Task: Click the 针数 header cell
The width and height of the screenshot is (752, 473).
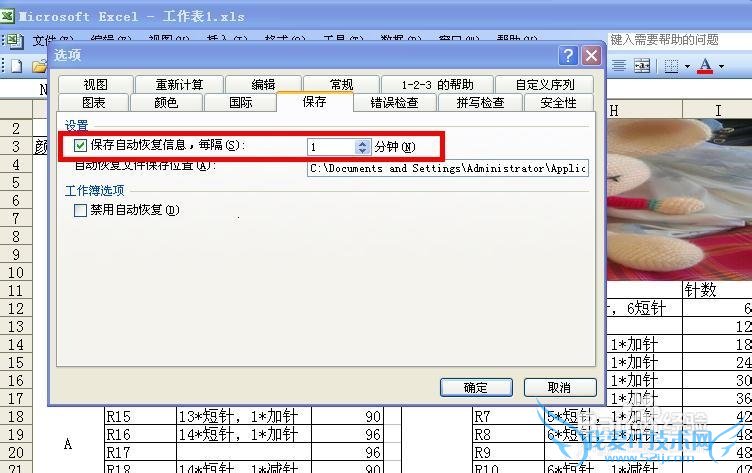Action: 717,290
